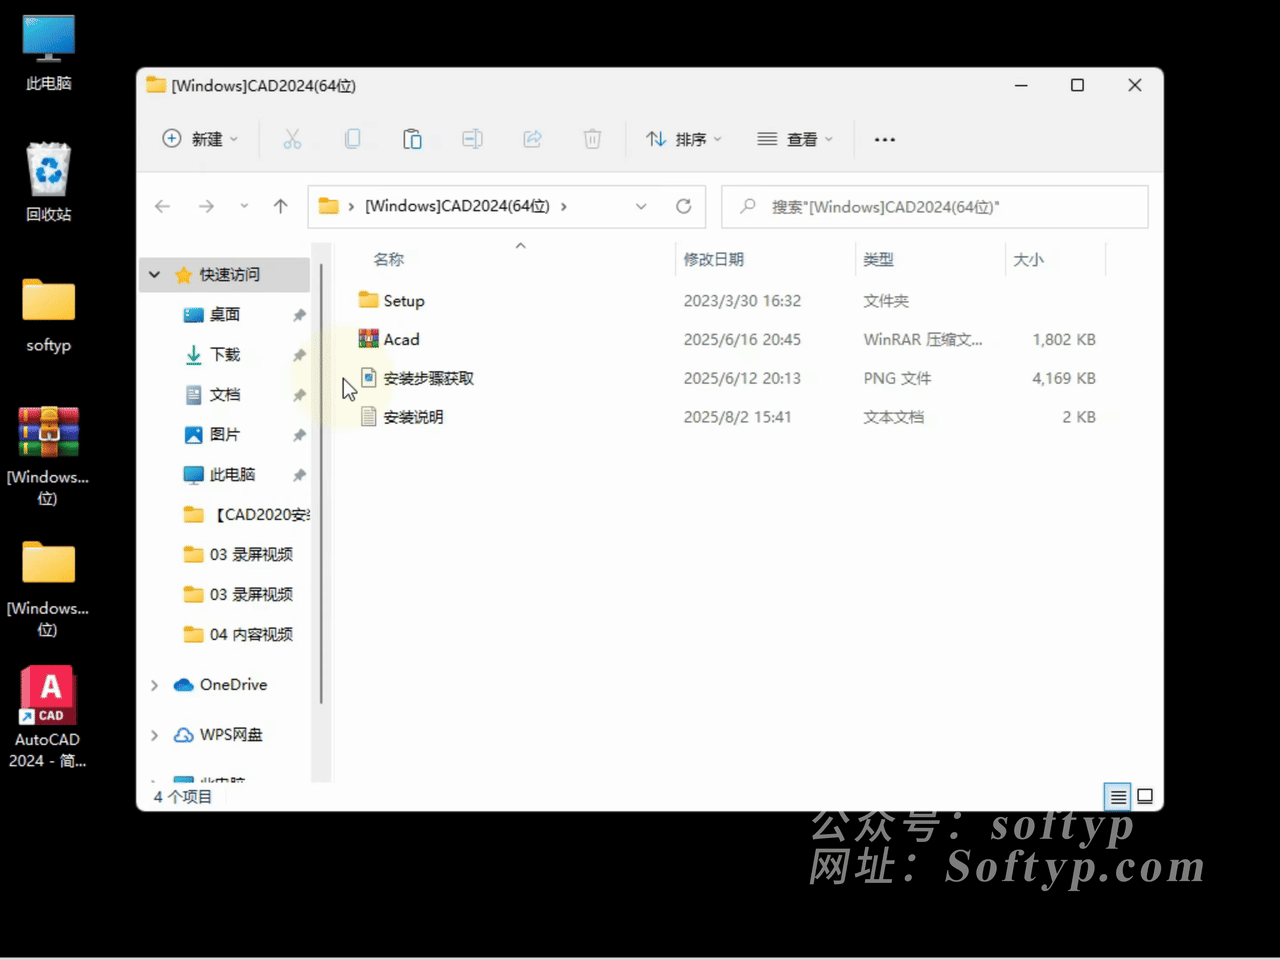Refresh the folder with the refresh icon
Viewport: 1280px width, 960px height.
(684, 206)
